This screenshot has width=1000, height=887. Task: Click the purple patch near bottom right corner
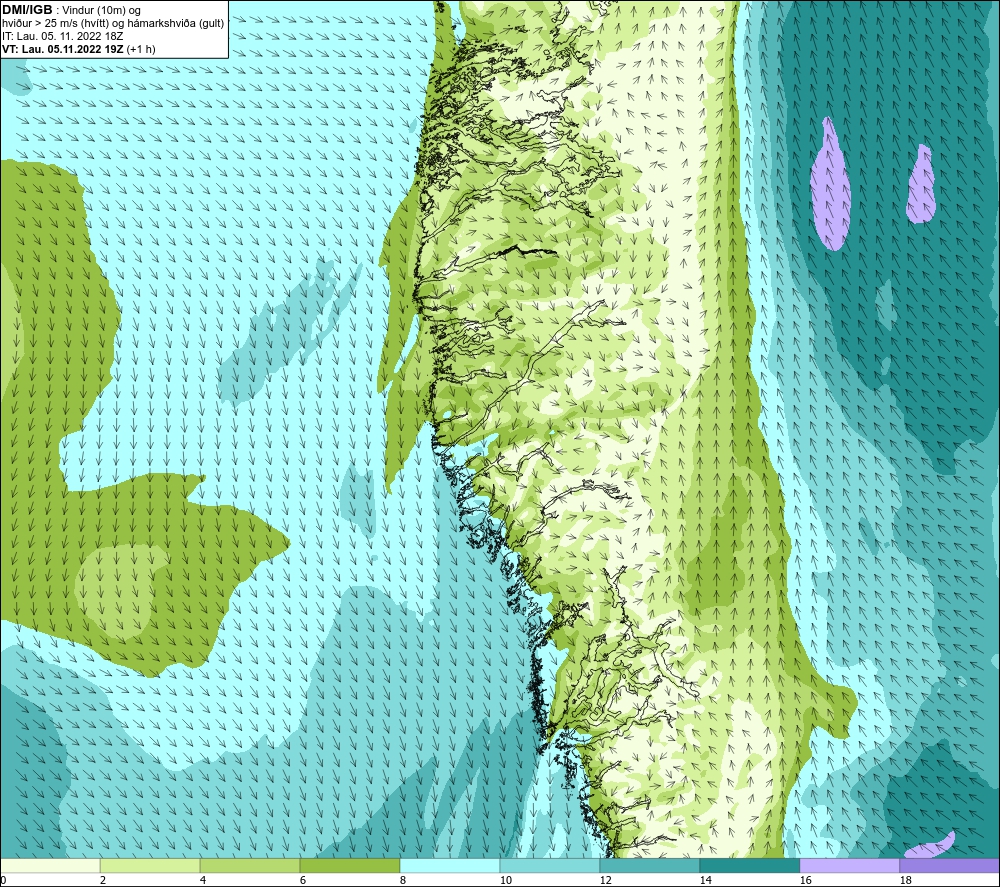tap(930, 846)
